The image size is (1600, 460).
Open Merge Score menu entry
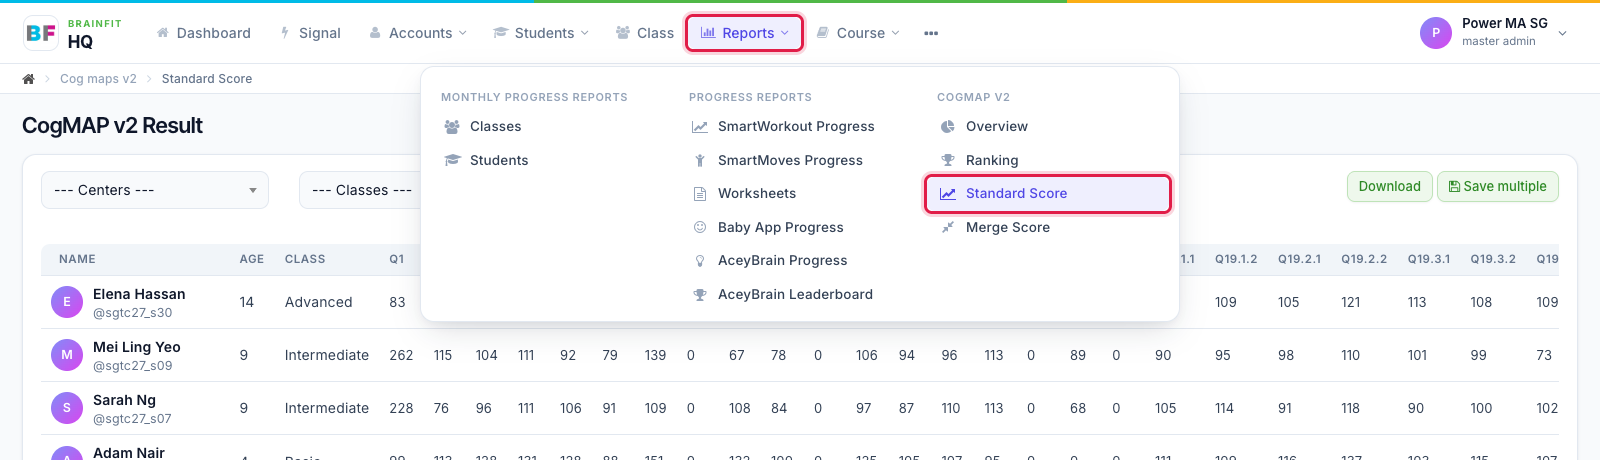click(995, 227)
